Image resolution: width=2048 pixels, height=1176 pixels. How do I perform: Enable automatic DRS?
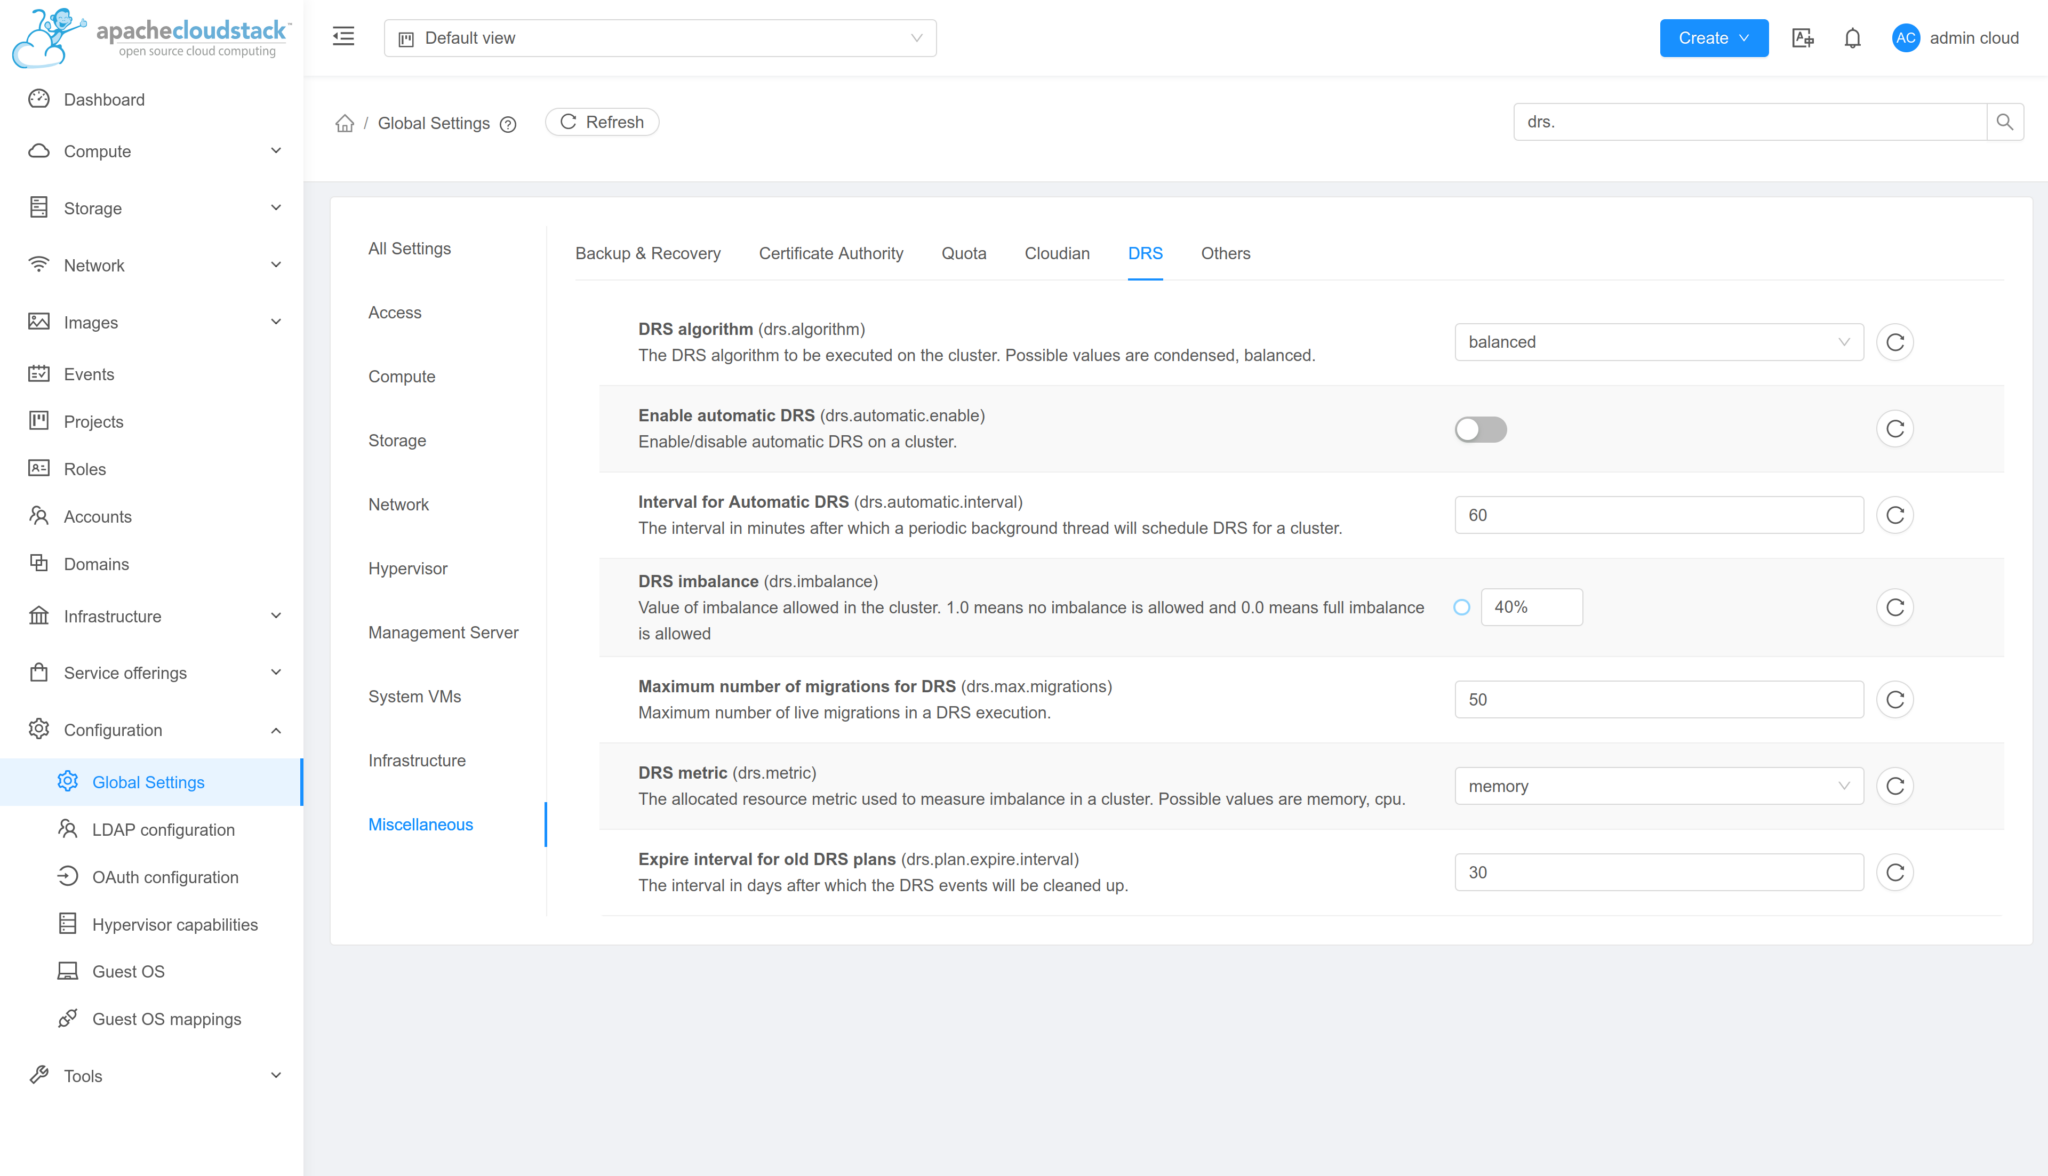[1480, 429]
